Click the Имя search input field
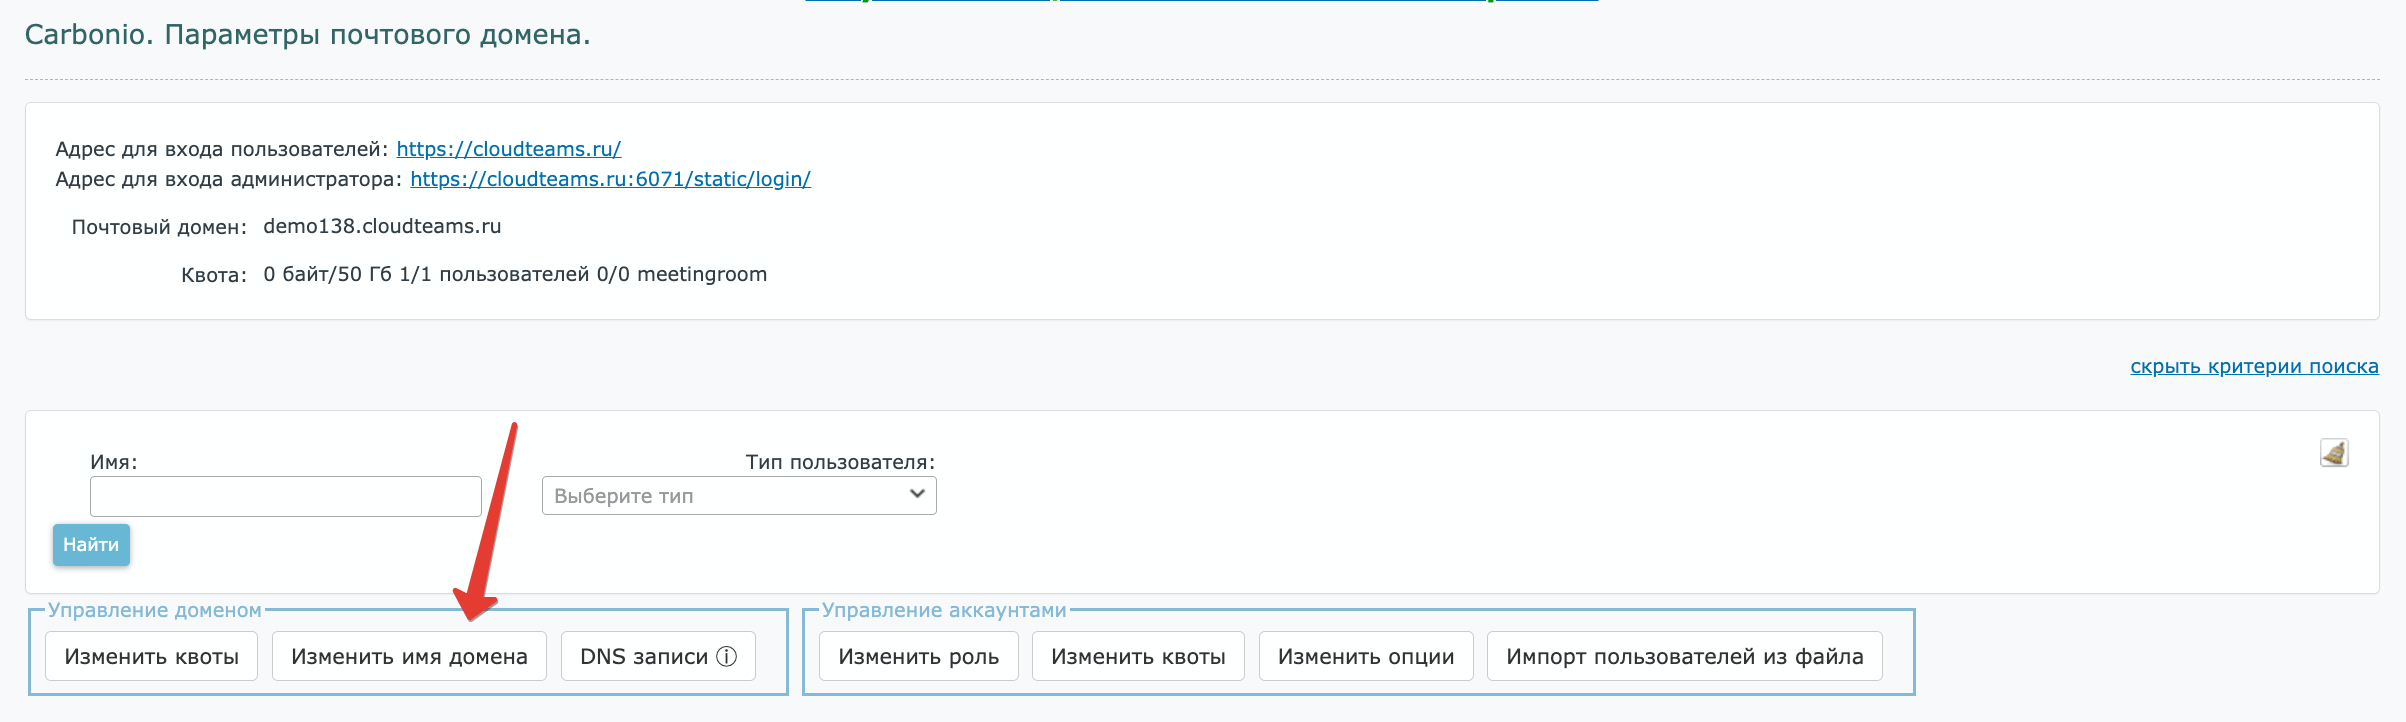The width and height of the screenshot is (2406, 722). click(x=286, y=496)
